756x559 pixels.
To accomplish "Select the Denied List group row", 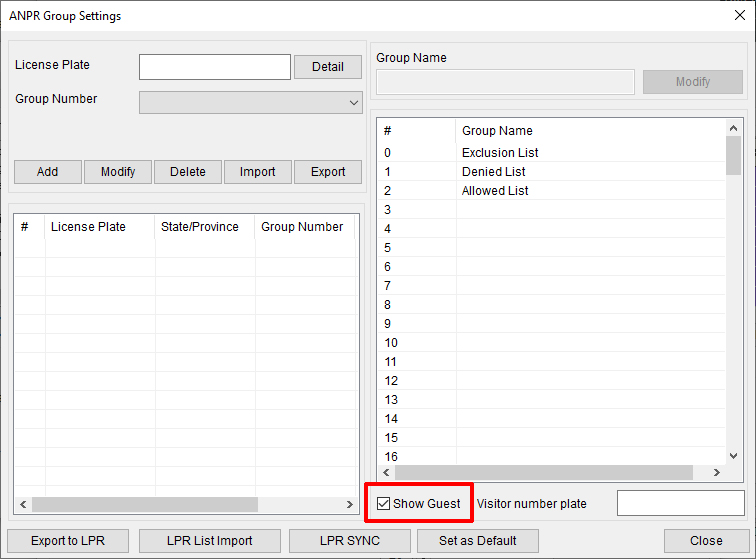I will (x=493, y=172).
